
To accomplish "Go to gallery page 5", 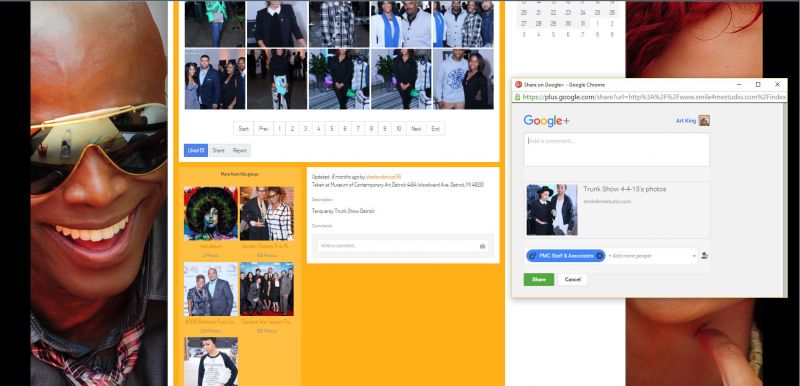I will click(x=332, y=129).
